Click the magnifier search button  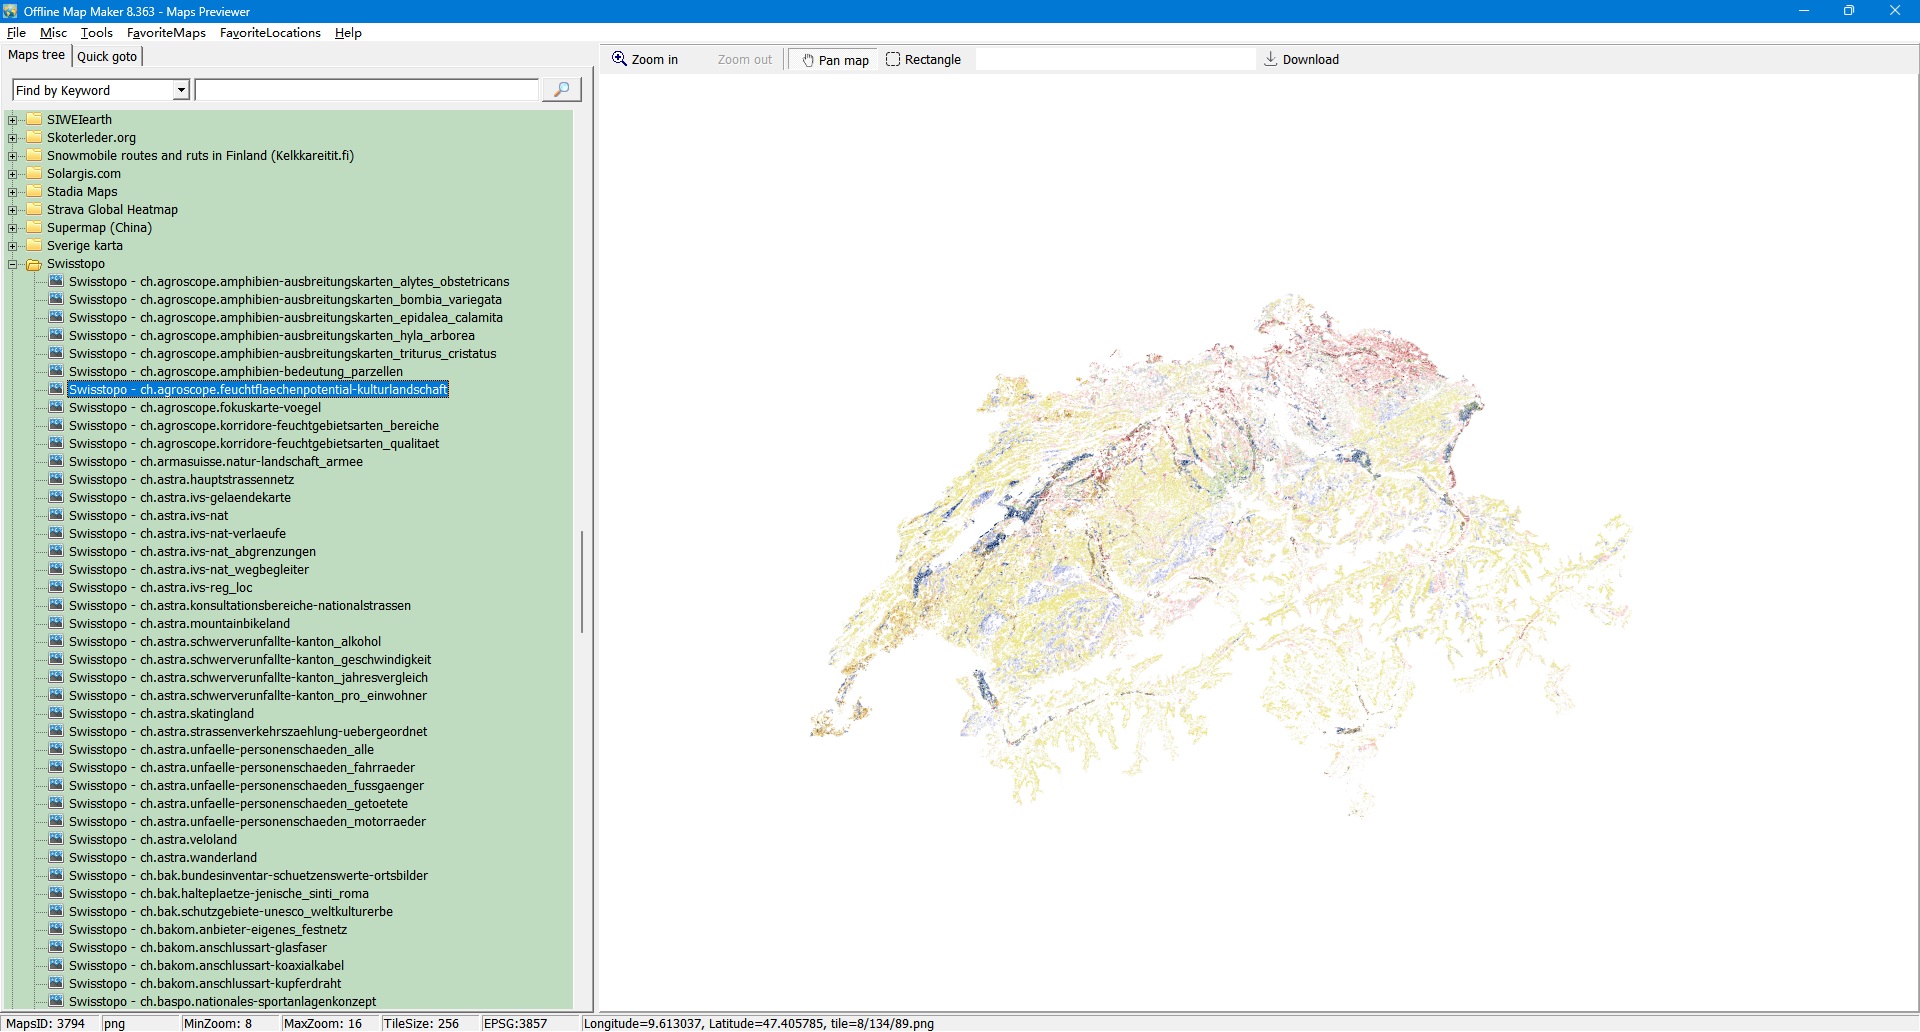click(561, 90)
